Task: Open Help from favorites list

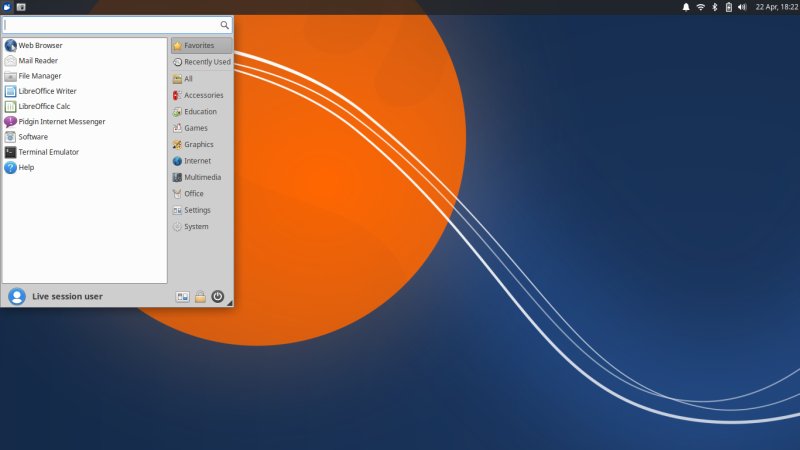Action: 85,167
